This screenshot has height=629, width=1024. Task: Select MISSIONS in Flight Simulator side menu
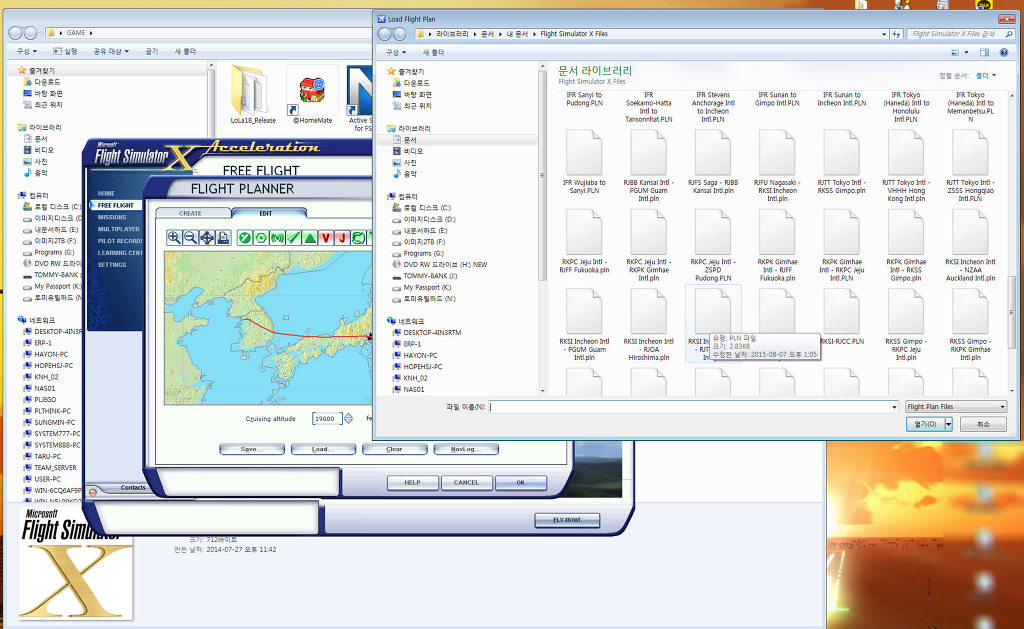coord(112,217)
